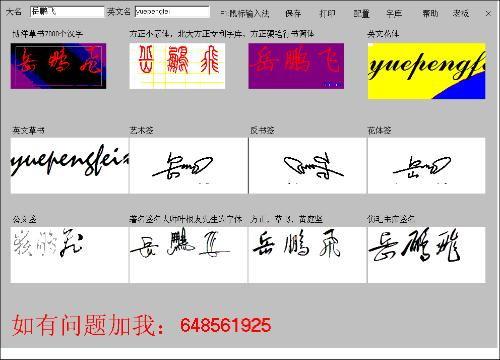
Task: Click the 打印 print menu item
Action: coord(327,13)
